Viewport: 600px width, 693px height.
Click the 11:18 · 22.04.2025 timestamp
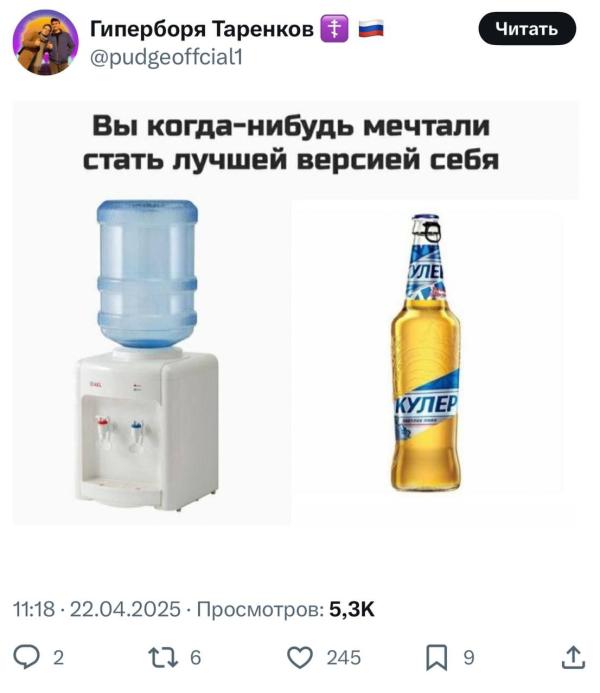point(97,609)
